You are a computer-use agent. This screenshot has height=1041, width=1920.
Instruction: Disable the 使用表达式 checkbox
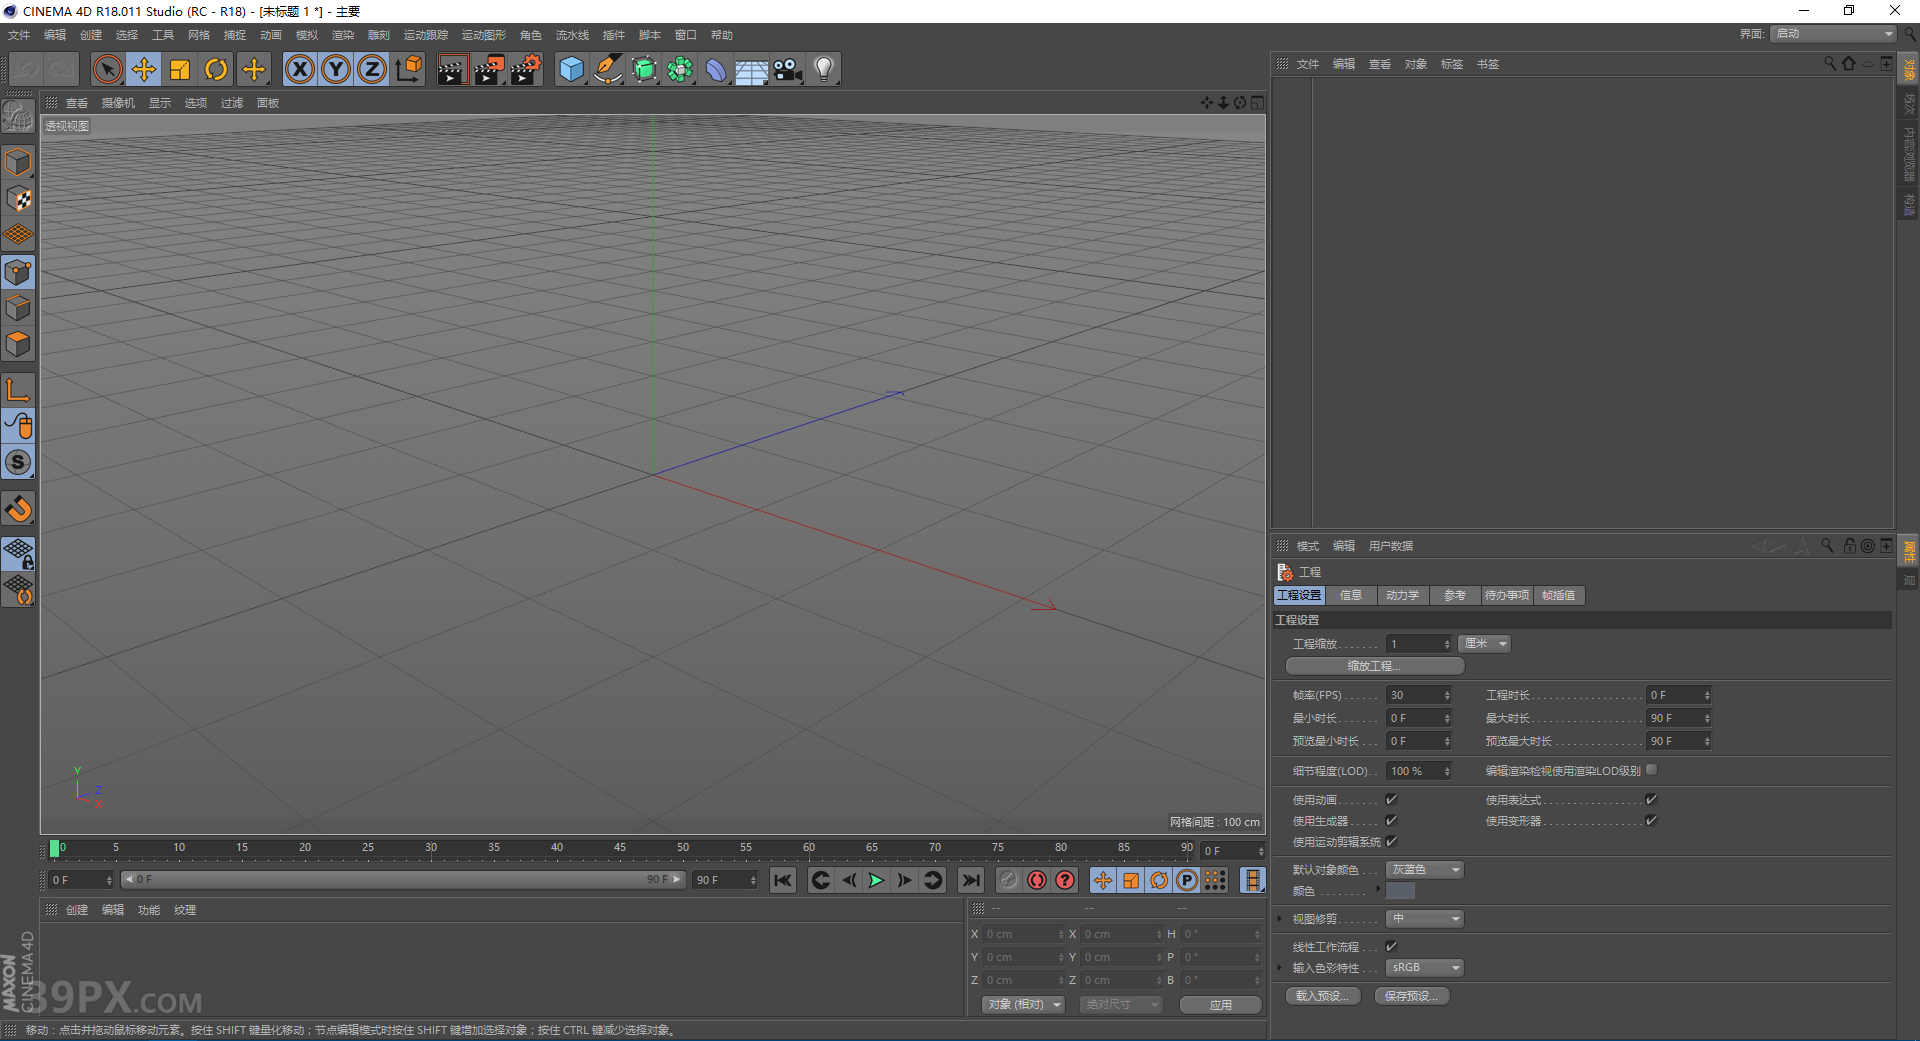click(x=1651, y=799)
